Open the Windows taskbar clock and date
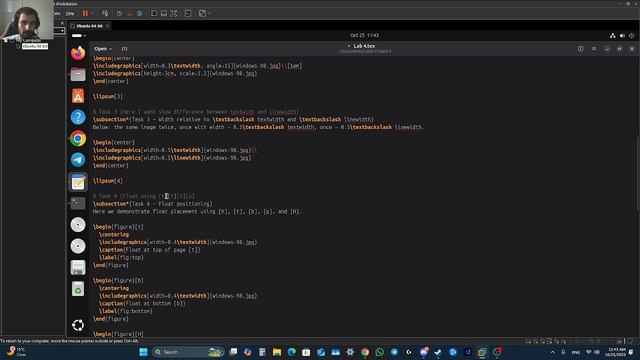 pos(616,352)
